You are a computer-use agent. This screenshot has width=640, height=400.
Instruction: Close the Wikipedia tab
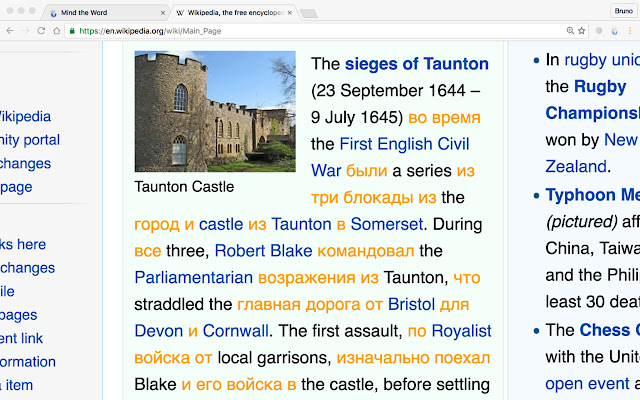click(289, 13)
